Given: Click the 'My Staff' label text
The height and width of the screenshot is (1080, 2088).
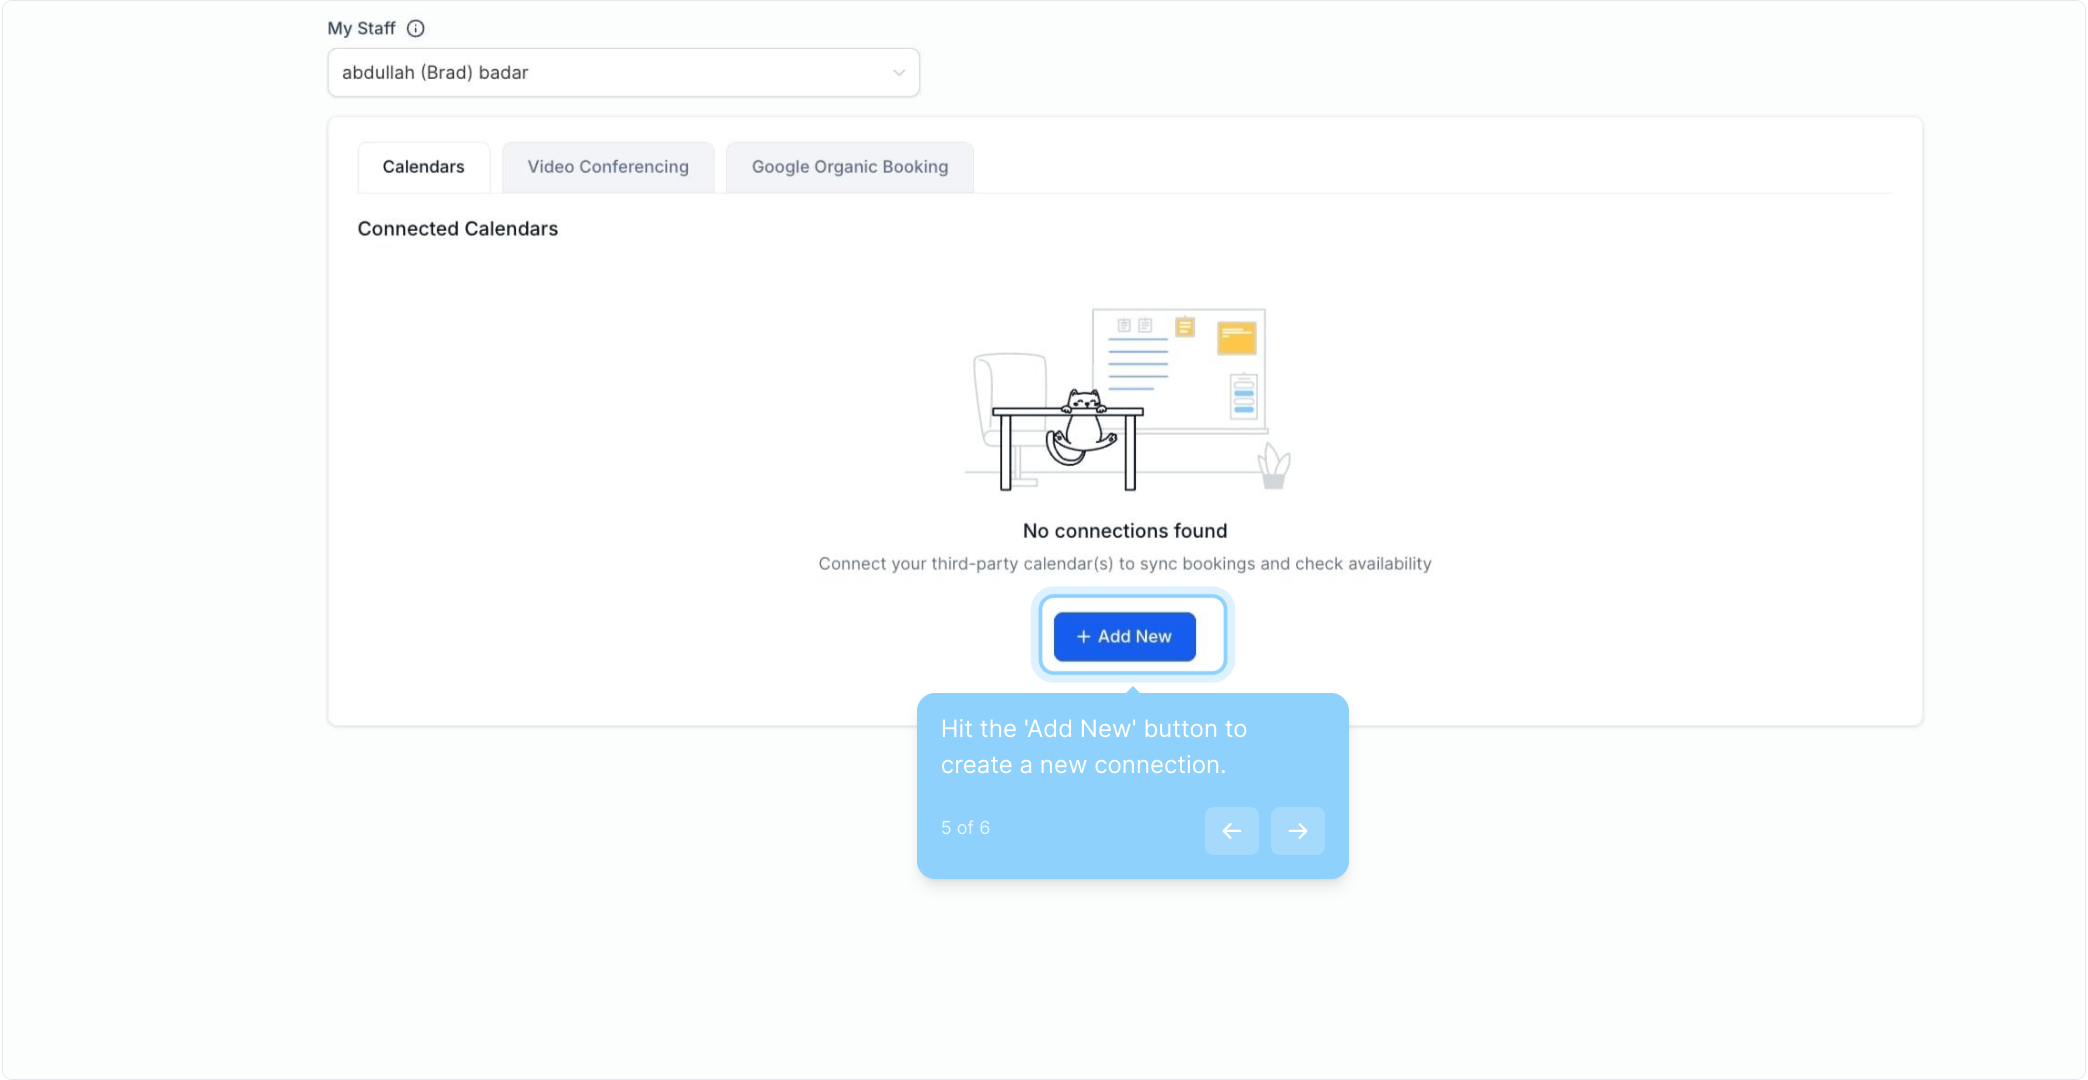Looking at the screenshot, I should point(361,29).
